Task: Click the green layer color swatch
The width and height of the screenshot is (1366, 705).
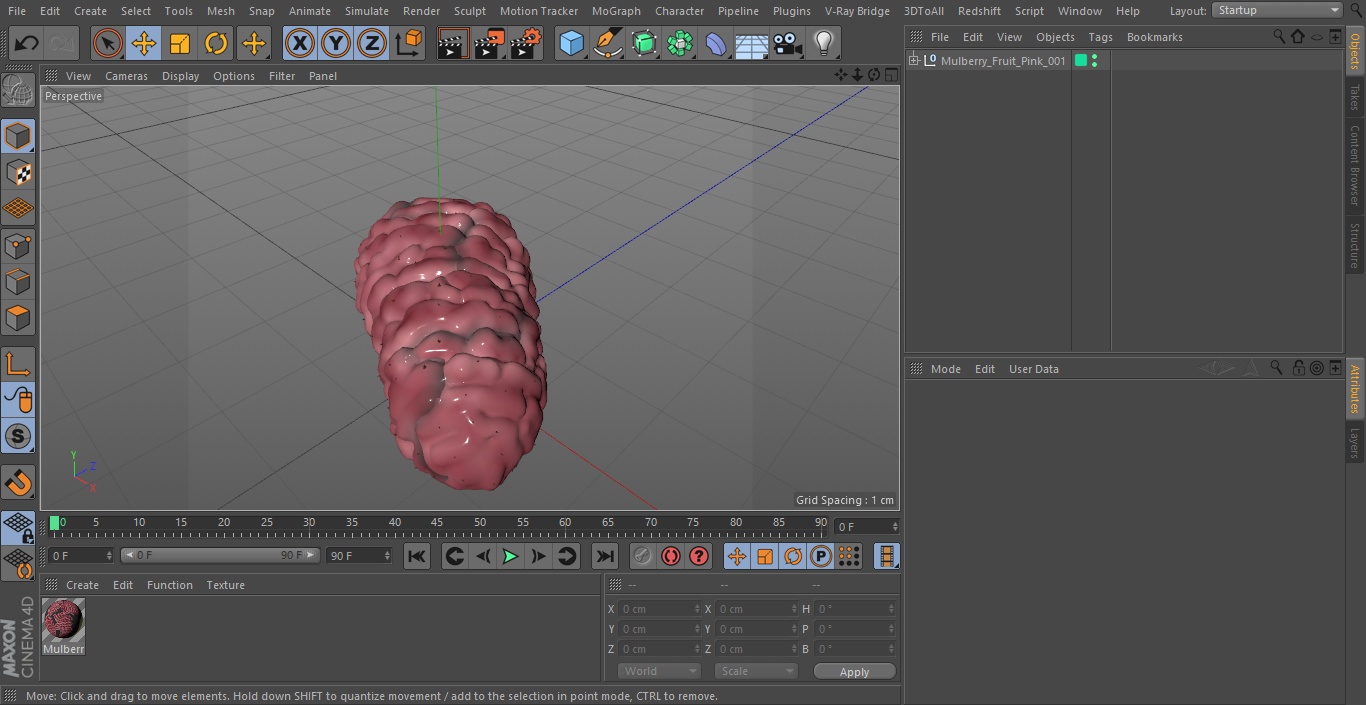Action: coord(1081,61)
